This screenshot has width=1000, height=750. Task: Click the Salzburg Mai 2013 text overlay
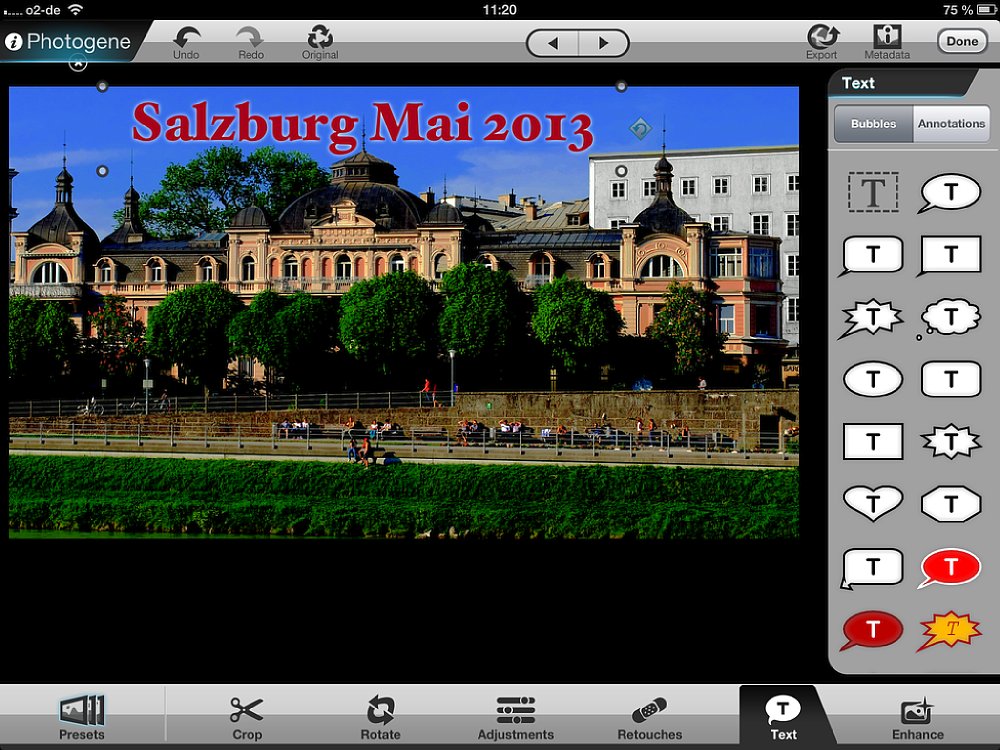tap(362, 124)
